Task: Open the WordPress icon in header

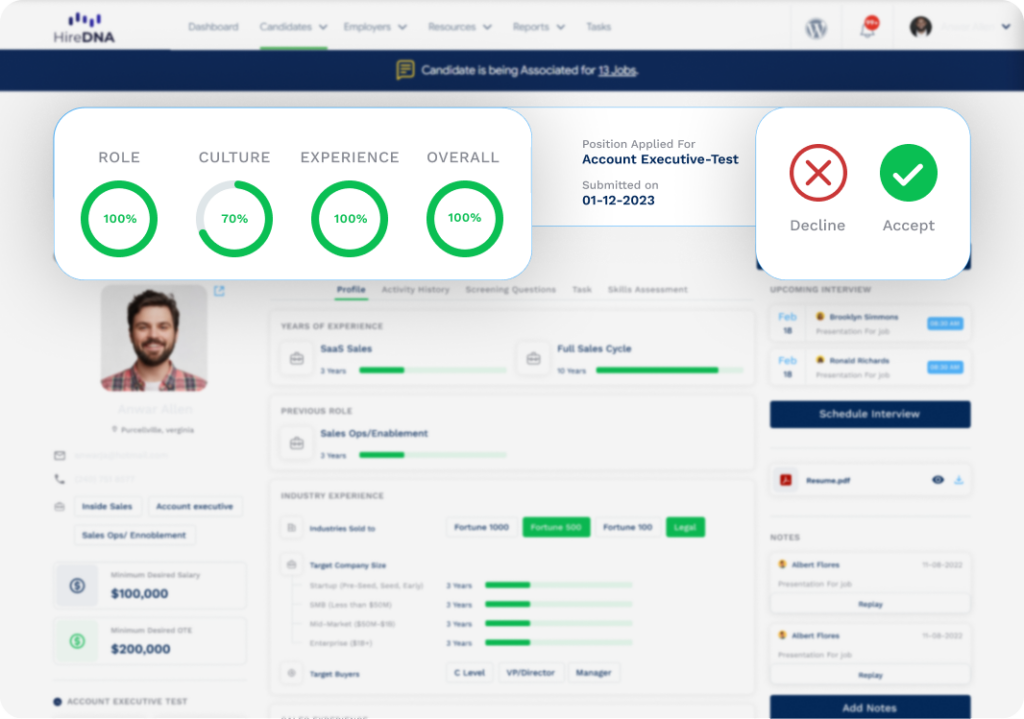Action: [816, 28]
